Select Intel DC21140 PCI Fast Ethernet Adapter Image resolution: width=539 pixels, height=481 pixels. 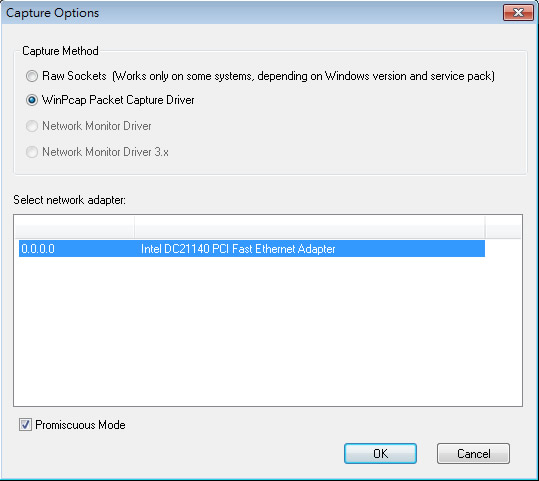238,249
